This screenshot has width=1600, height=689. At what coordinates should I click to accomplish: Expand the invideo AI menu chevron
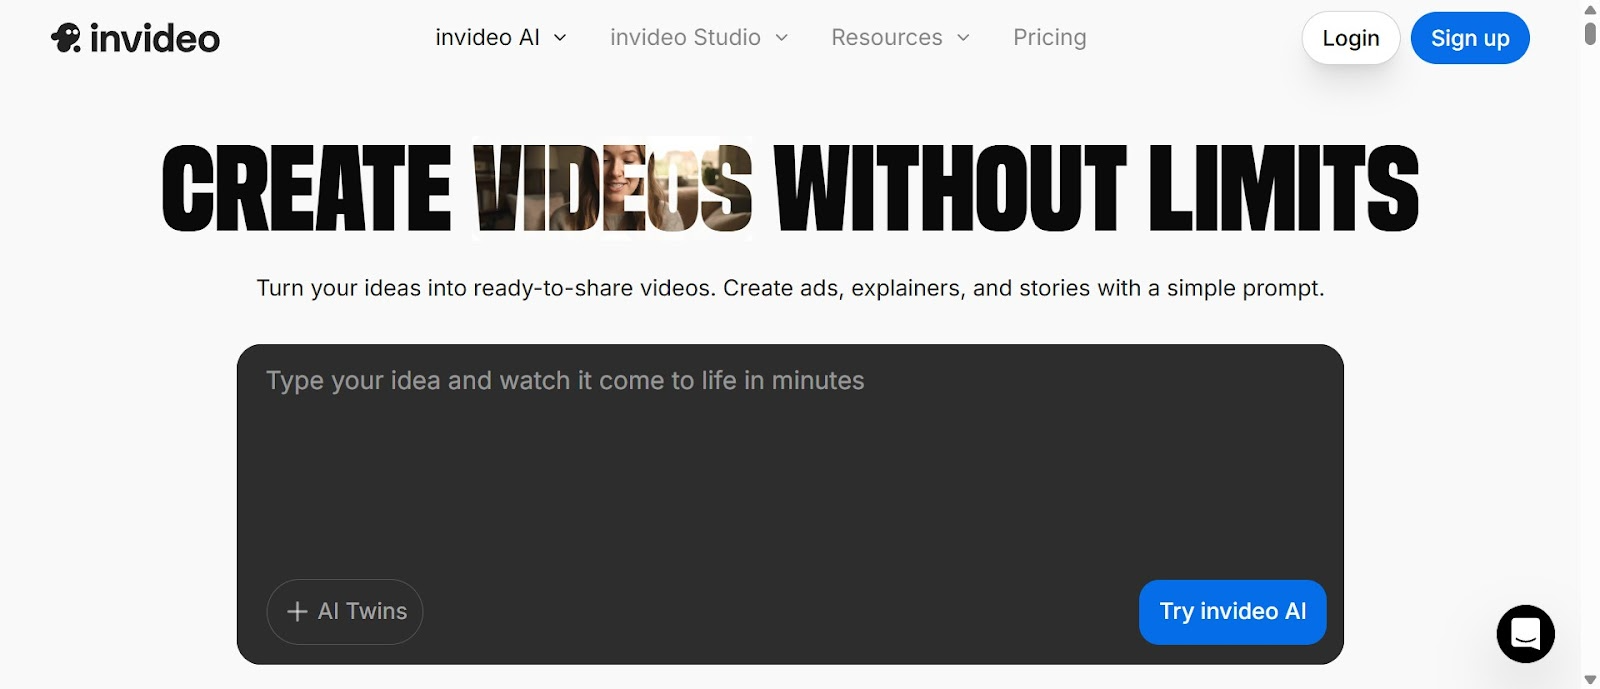[560, 38]
